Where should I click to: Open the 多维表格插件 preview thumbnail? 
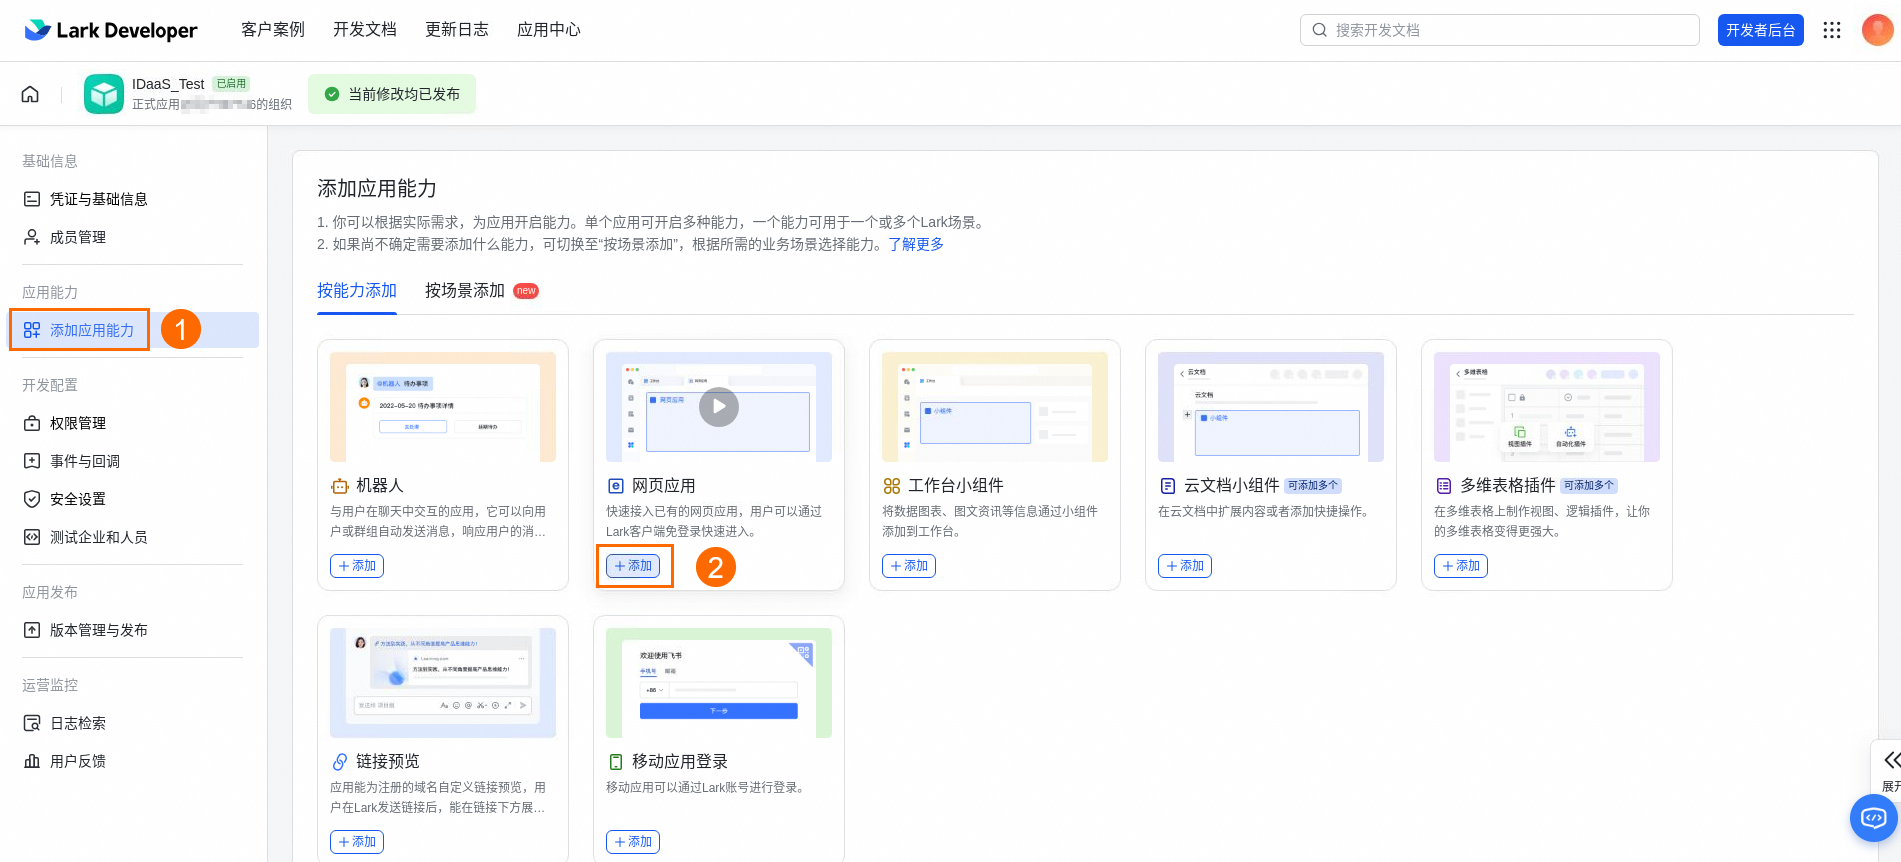(1547, 407)
